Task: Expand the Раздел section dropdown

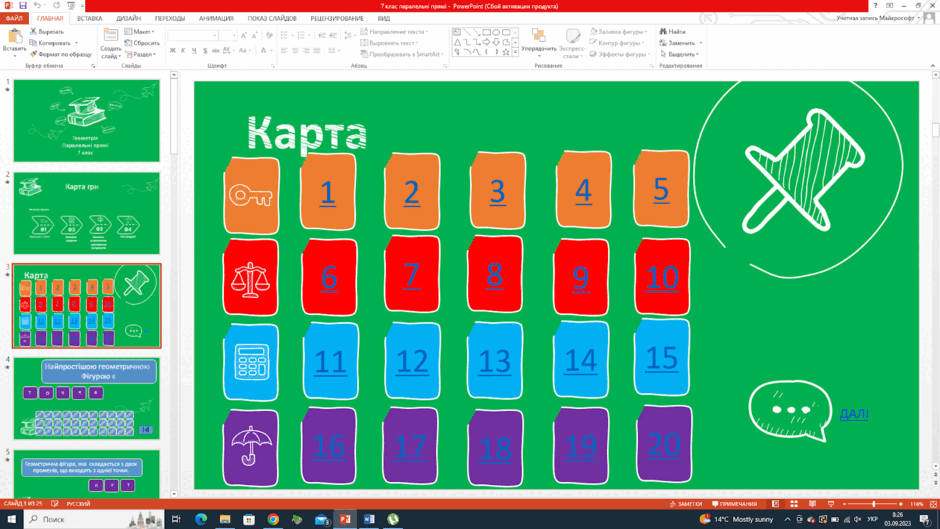Action: (x=141, y=54)
